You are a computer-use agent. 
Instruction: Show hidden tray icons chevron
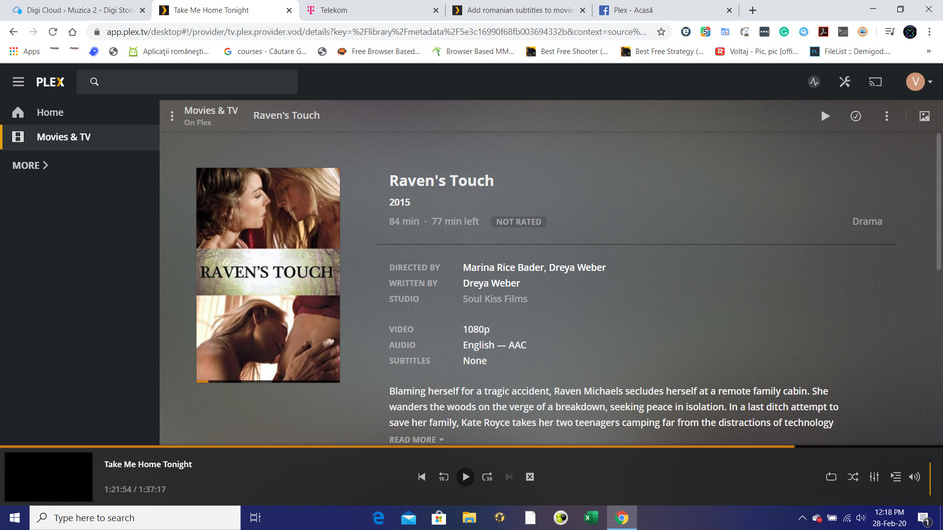tap(802, 518)
